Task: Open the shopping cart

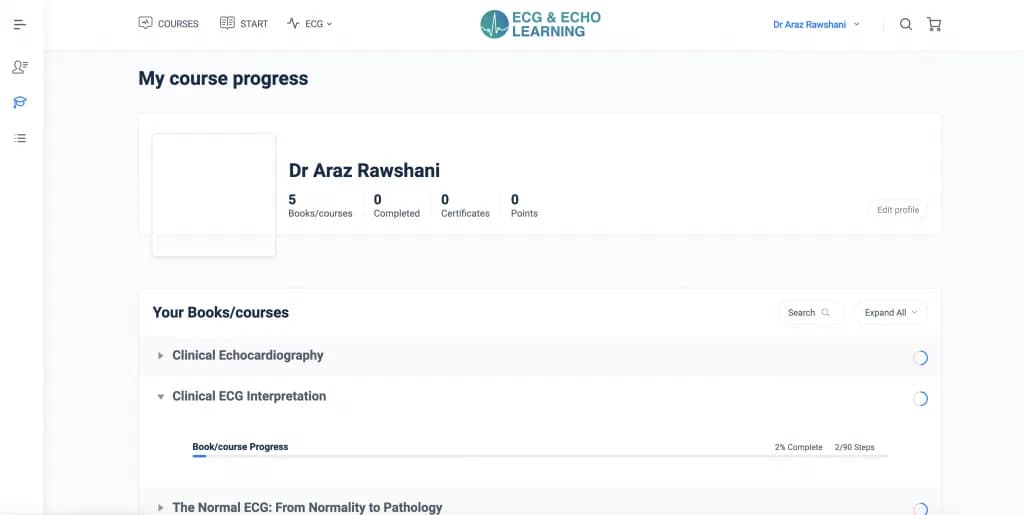Action: [x=934, y=24]
